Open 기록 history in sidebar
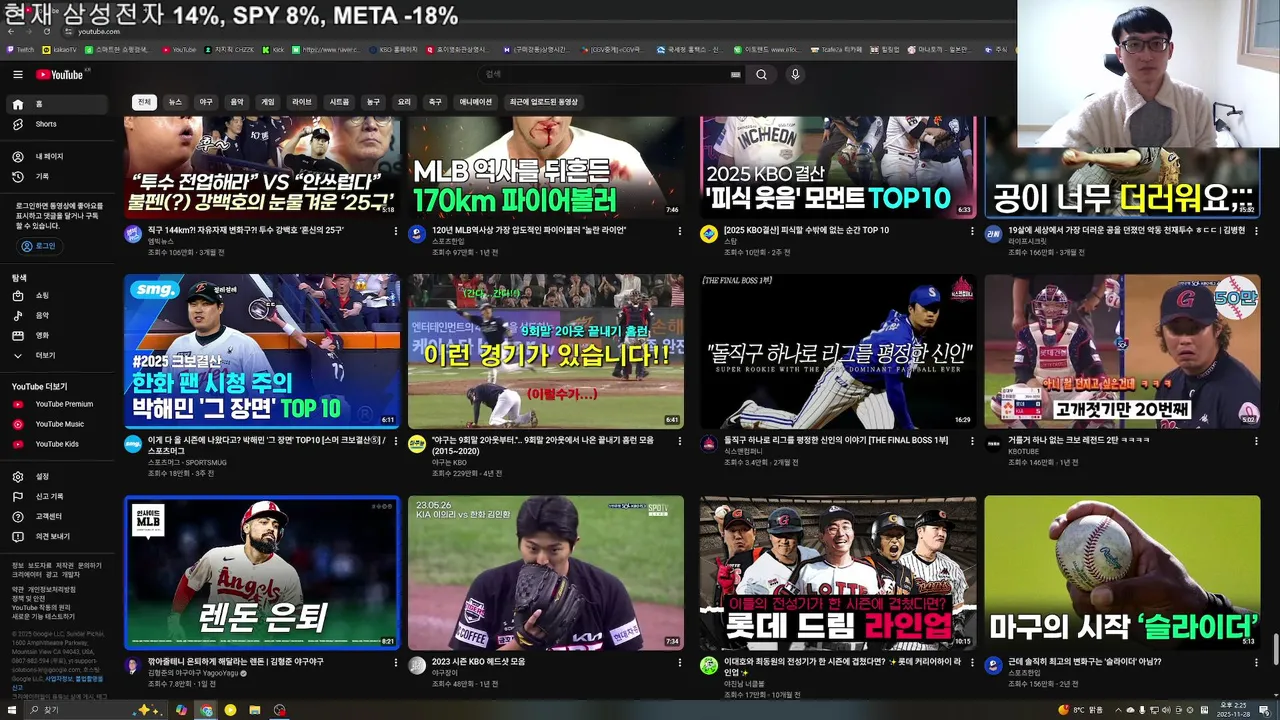This screenshot has height=720, width=1280. (55, 177)
